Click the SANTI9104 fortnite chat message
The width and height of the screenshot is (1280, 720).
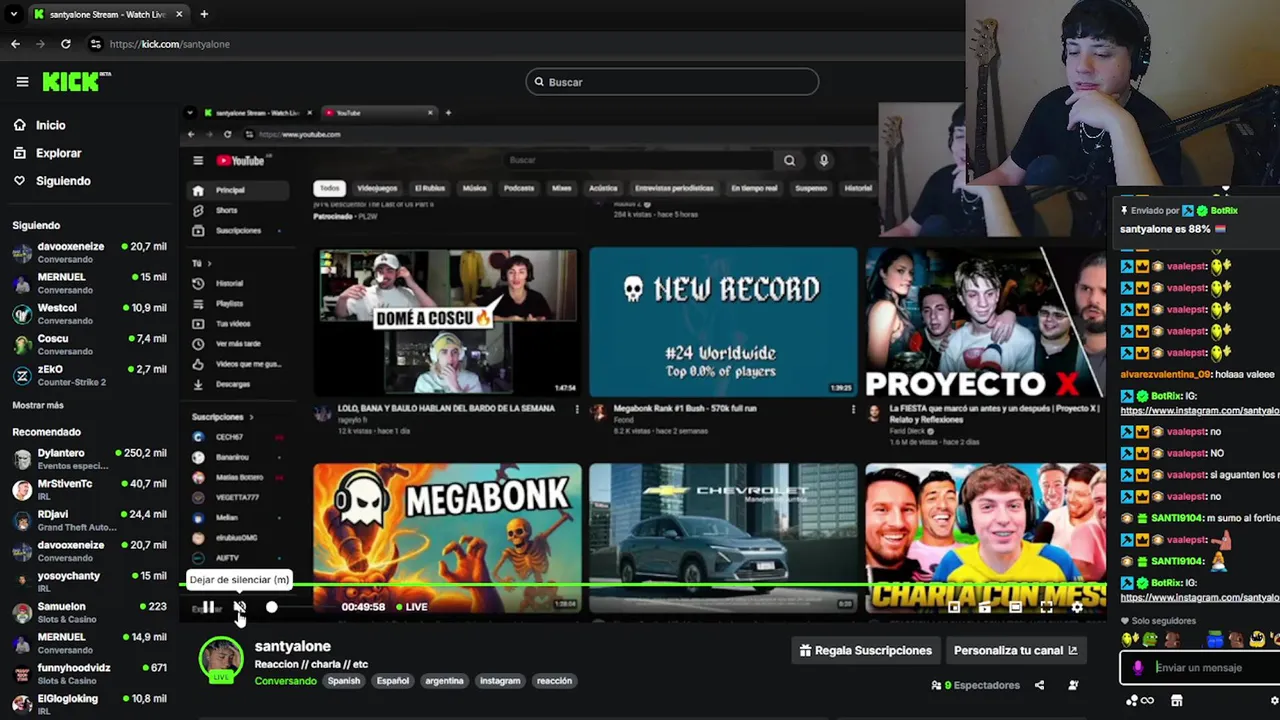1200,518
